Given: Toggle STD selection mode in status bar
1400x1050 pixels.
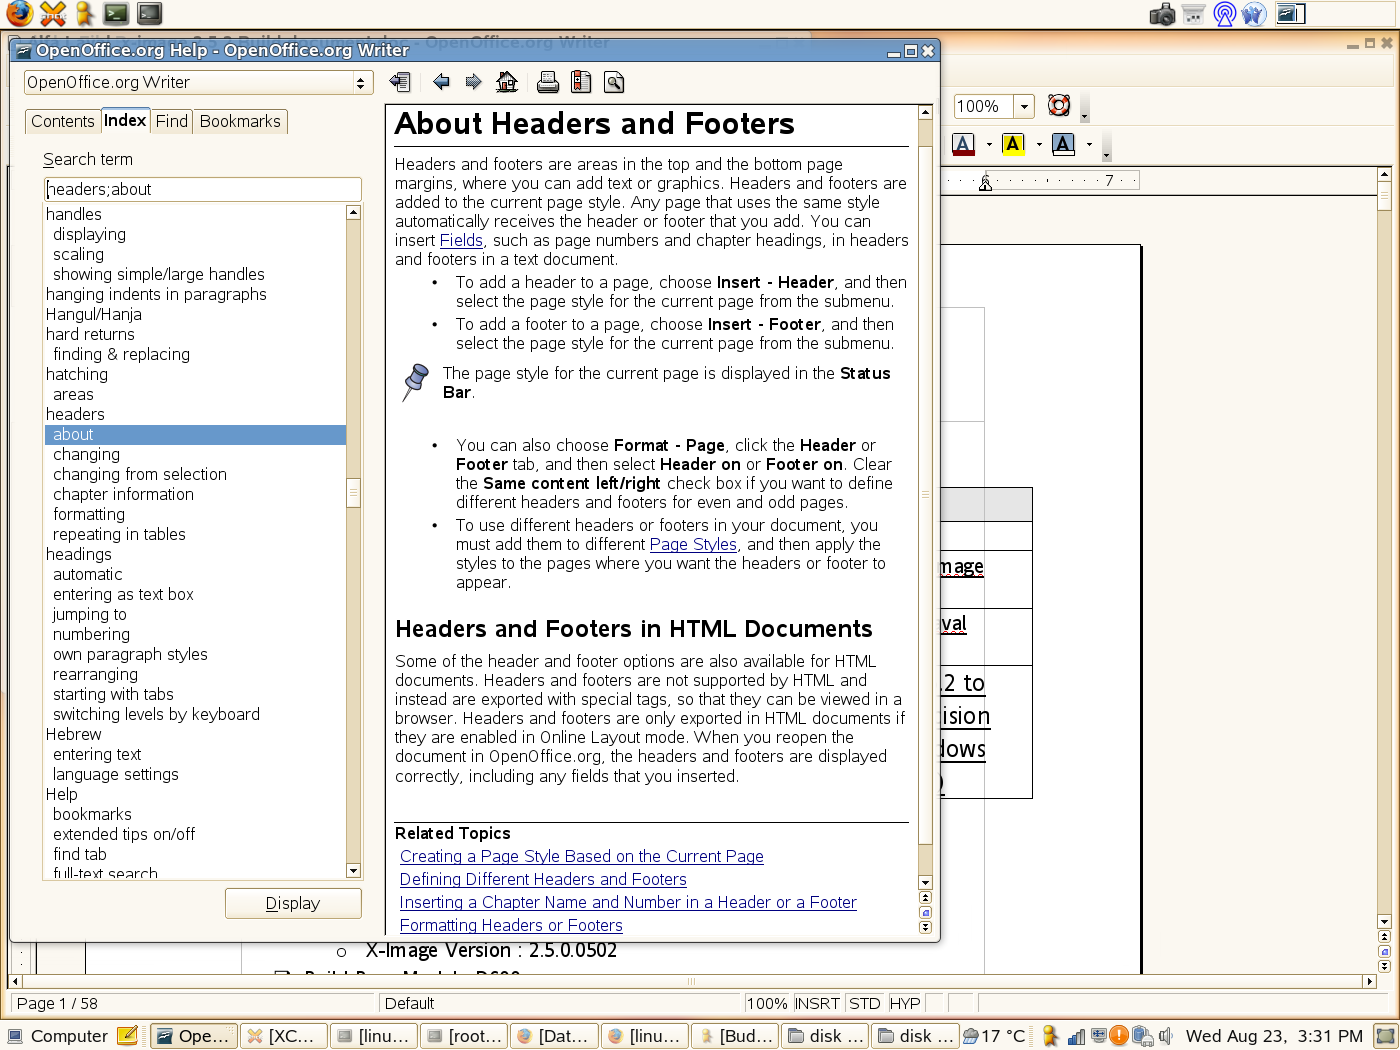Looking at the screenshot, I should click(865, 1003).
